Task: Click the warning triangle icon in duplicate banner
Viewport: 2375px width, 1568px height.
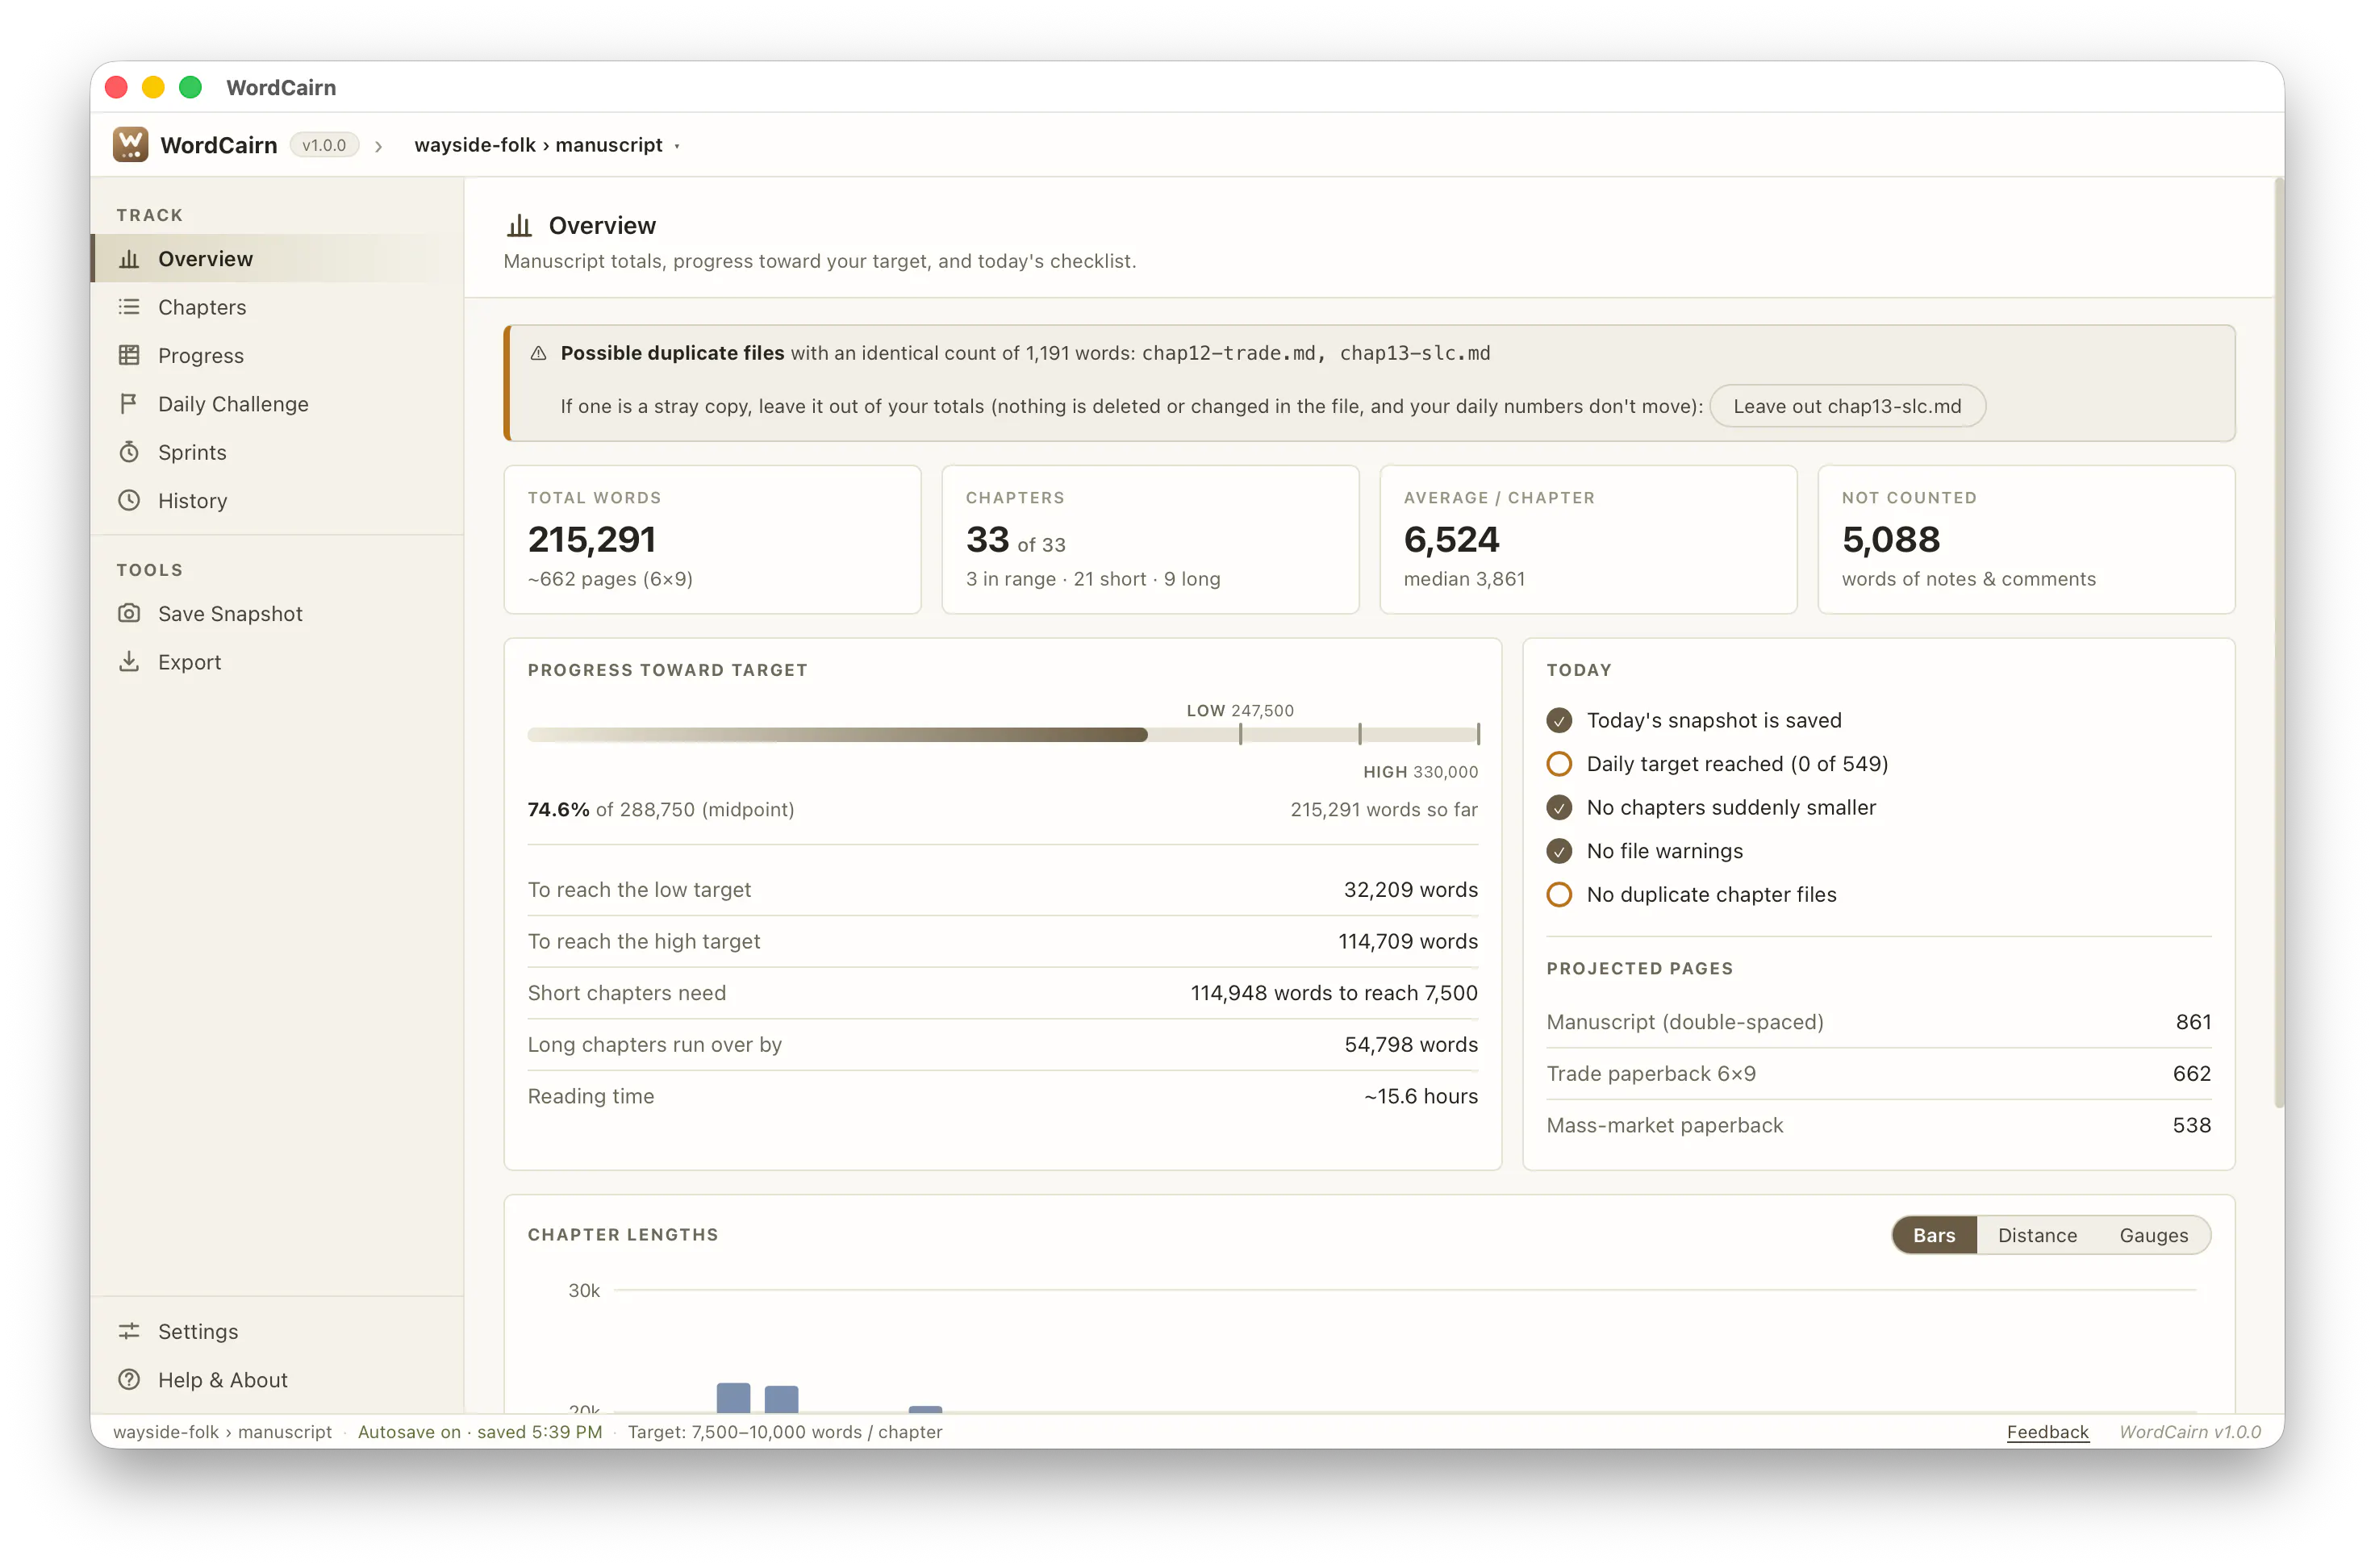Action: [x=538, y=353]
